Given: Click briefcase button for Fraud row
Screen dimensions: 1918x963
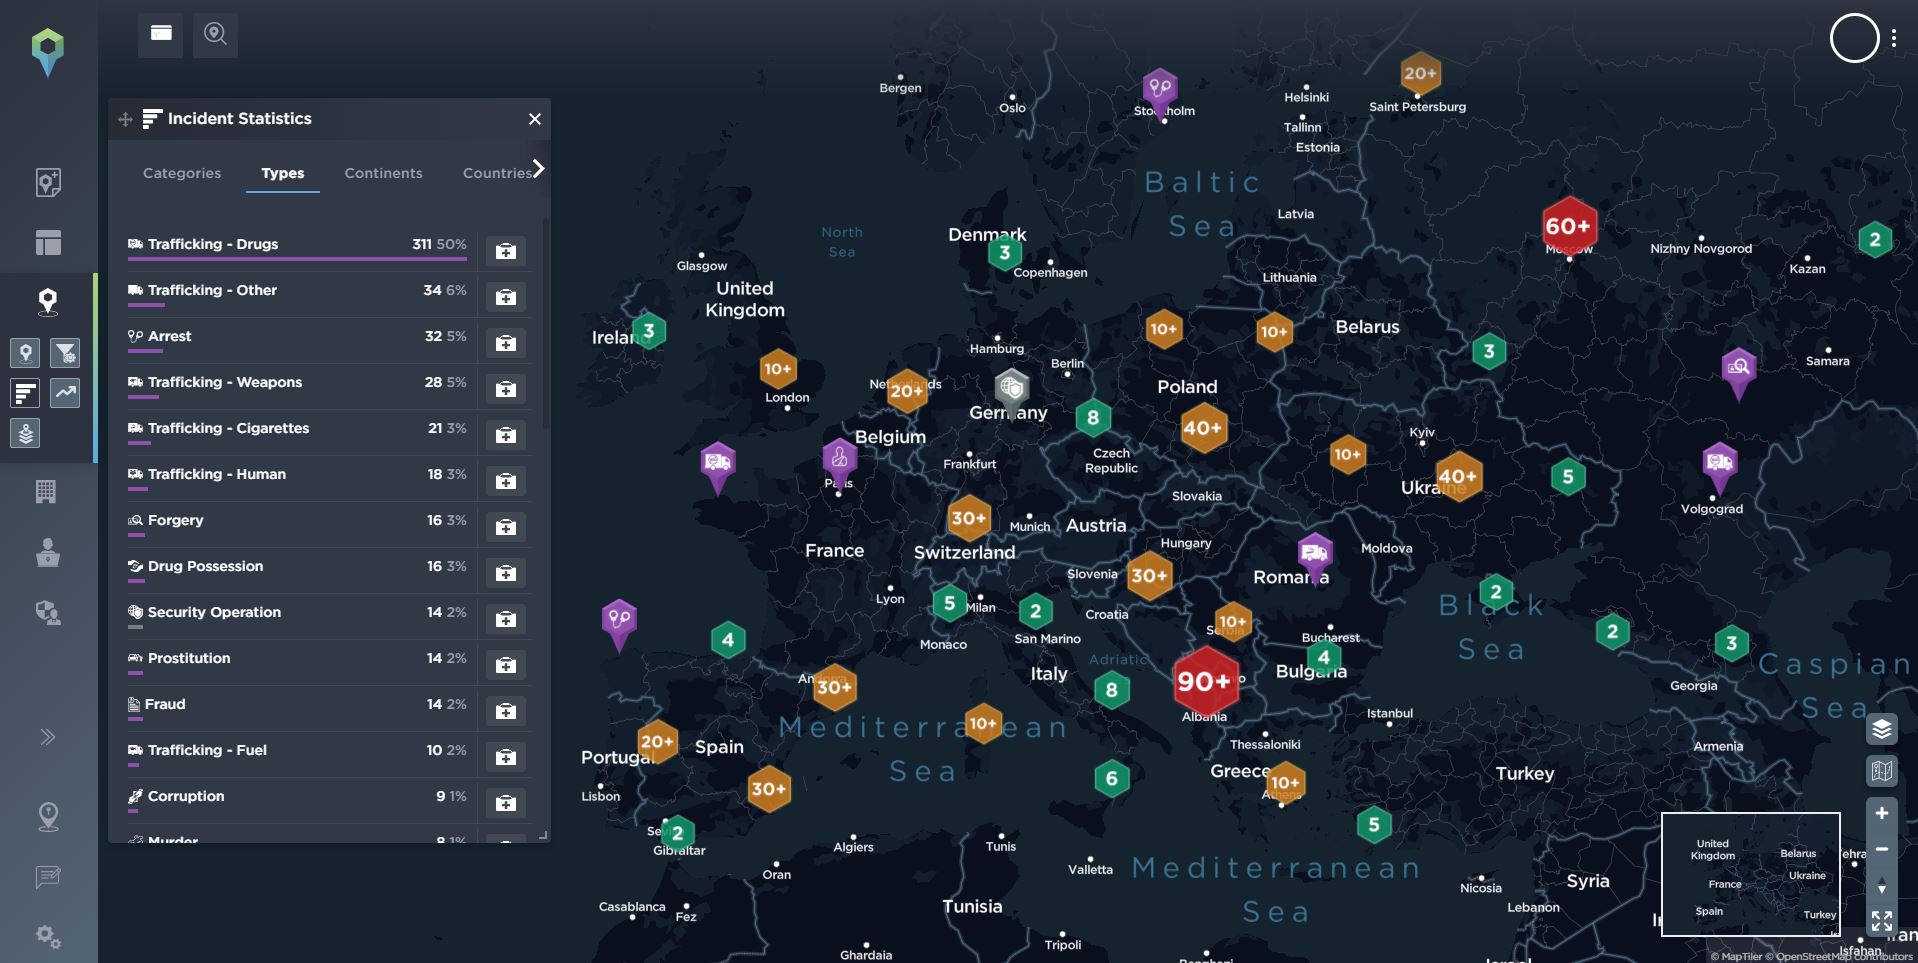Looking at the screenshot, I should tap(506, 711).
